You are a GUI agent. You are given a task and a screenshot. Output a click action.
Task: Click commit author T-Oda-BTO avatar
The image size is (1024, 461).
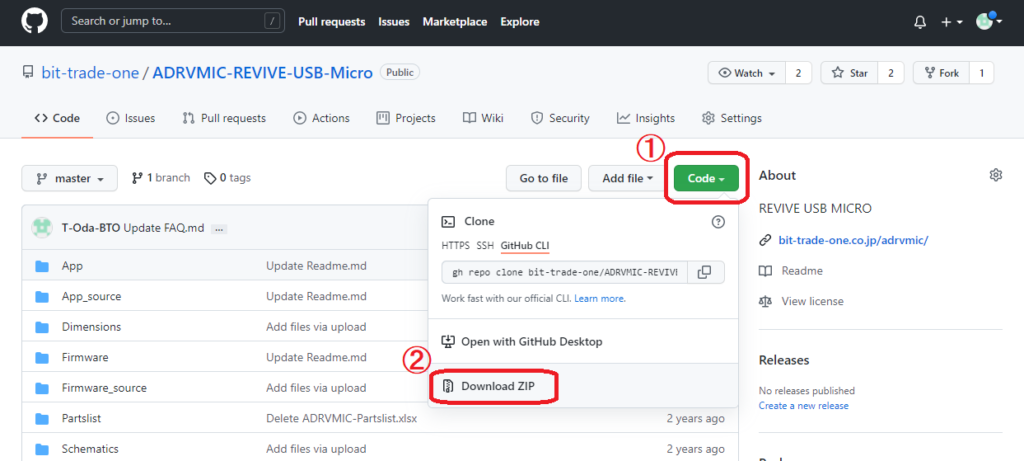pos(42,227)
